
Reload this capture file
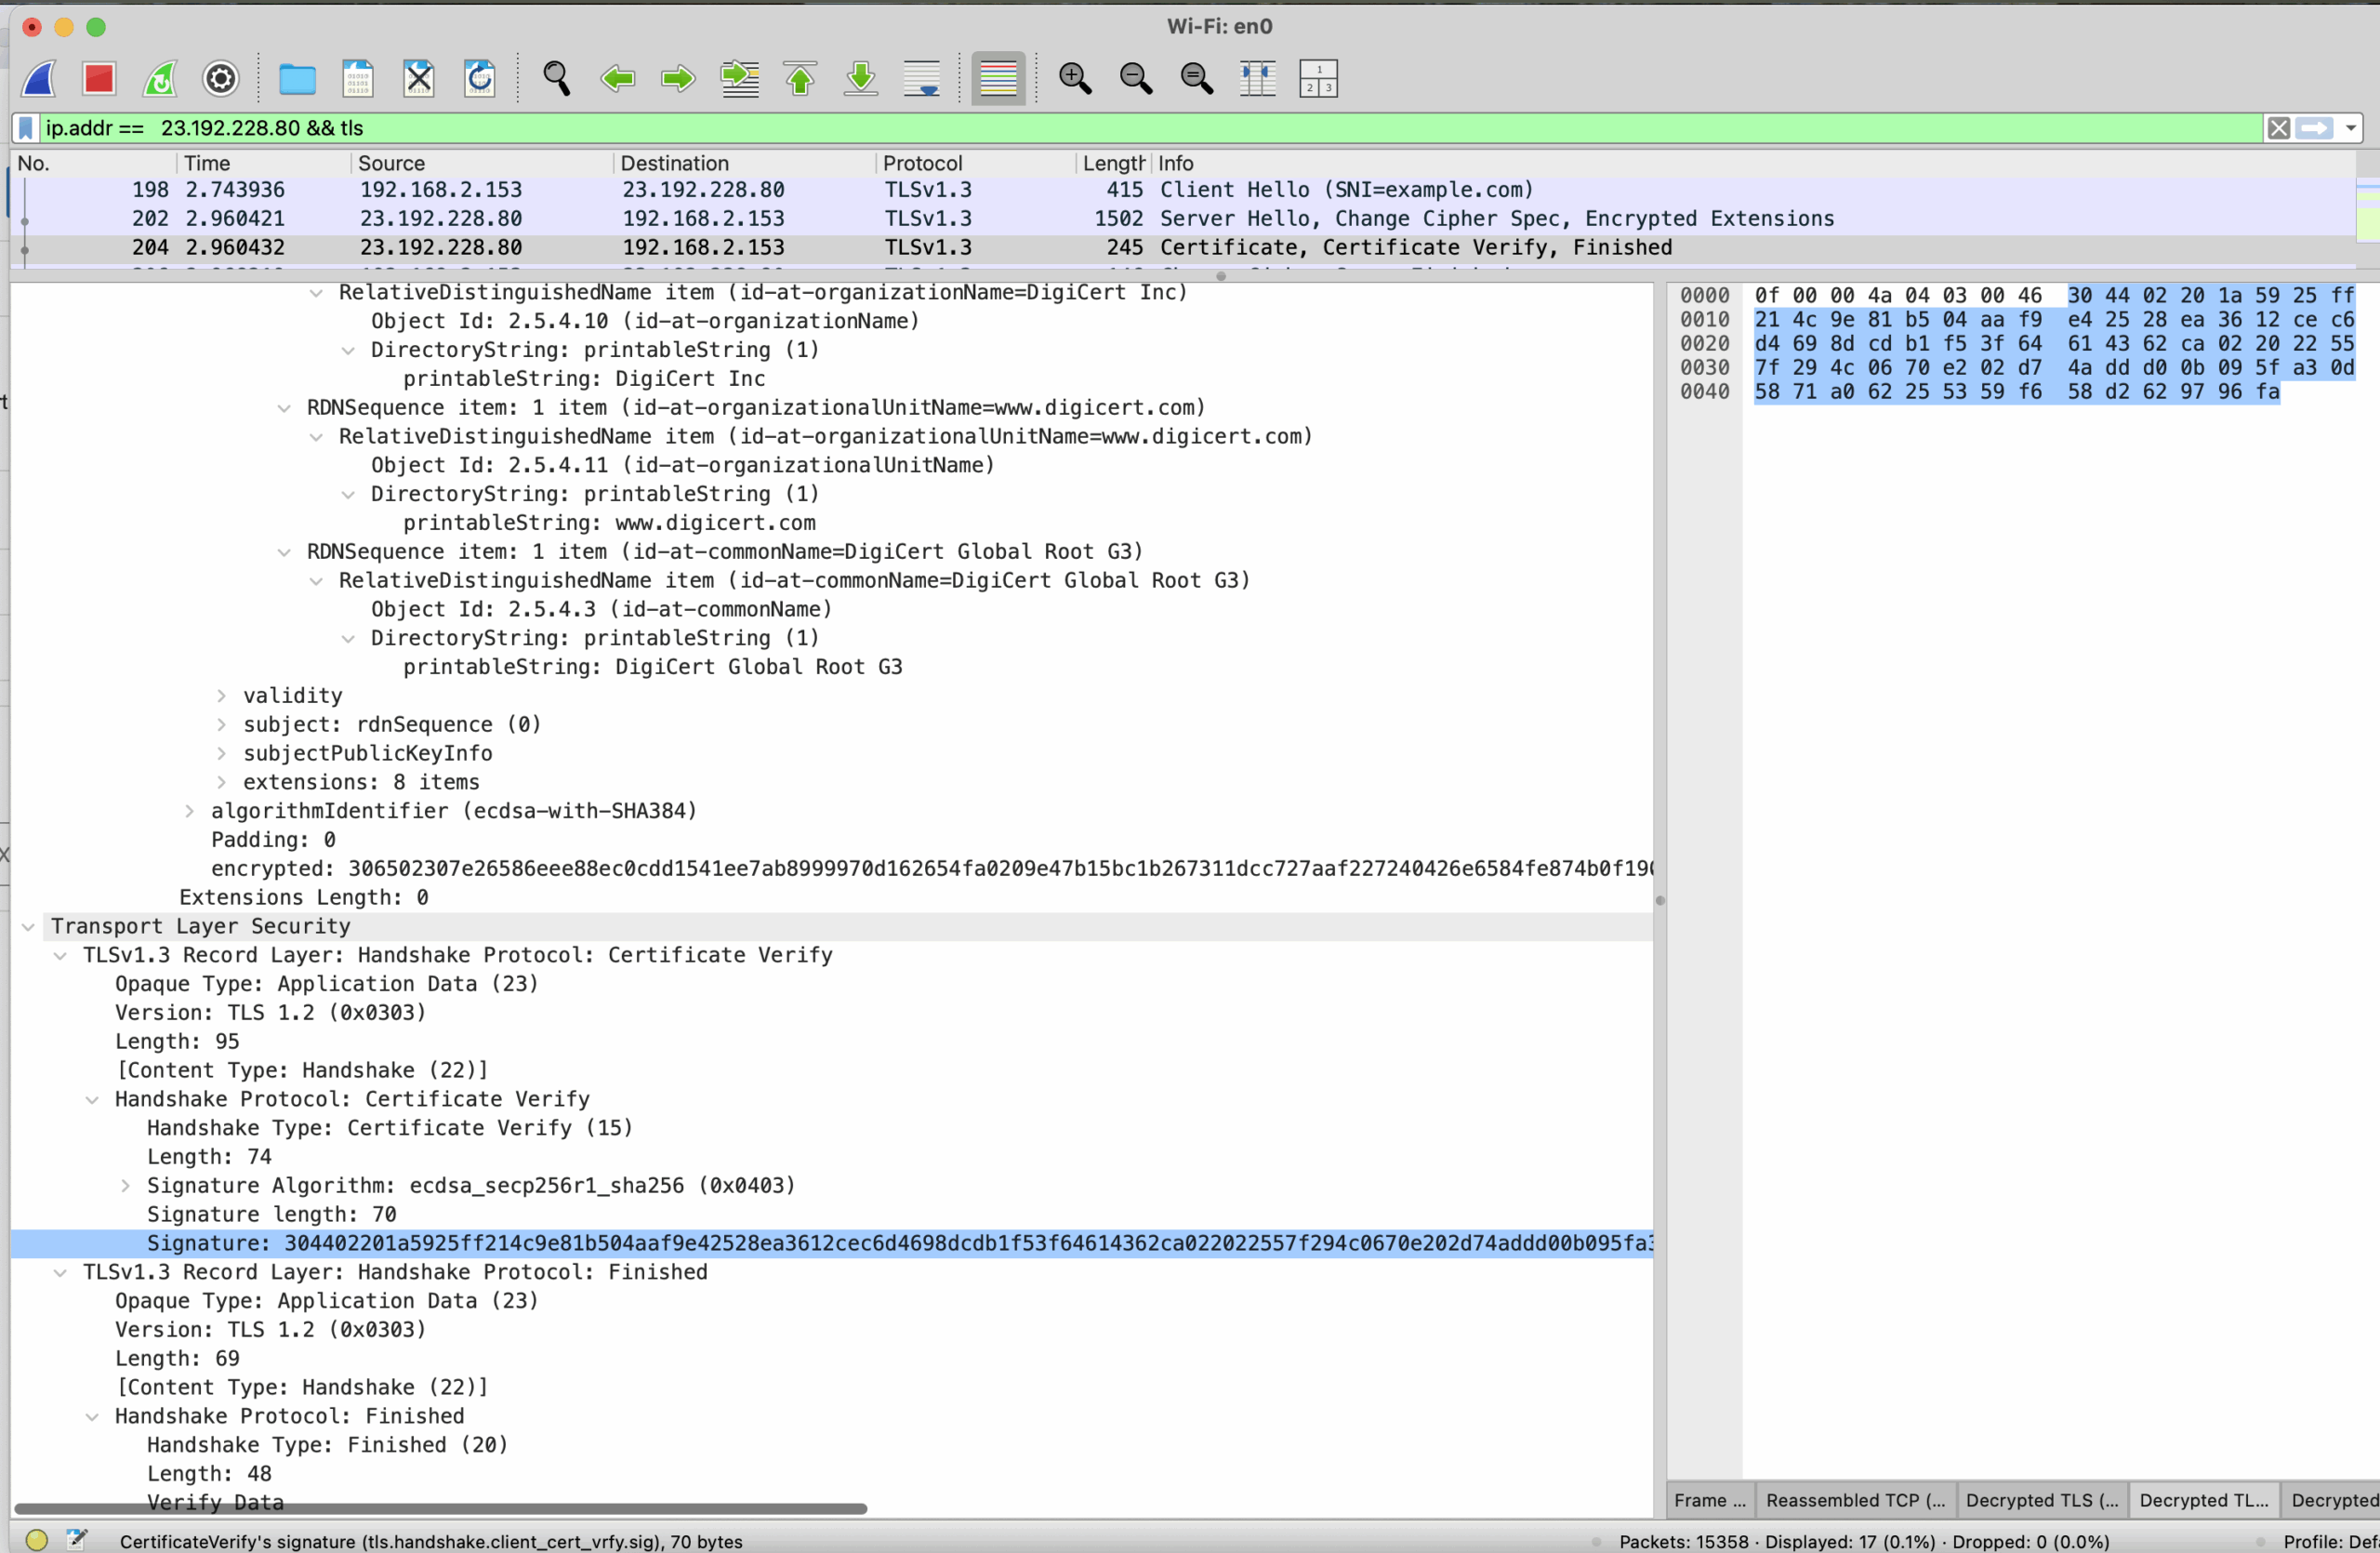click(480, 78)
